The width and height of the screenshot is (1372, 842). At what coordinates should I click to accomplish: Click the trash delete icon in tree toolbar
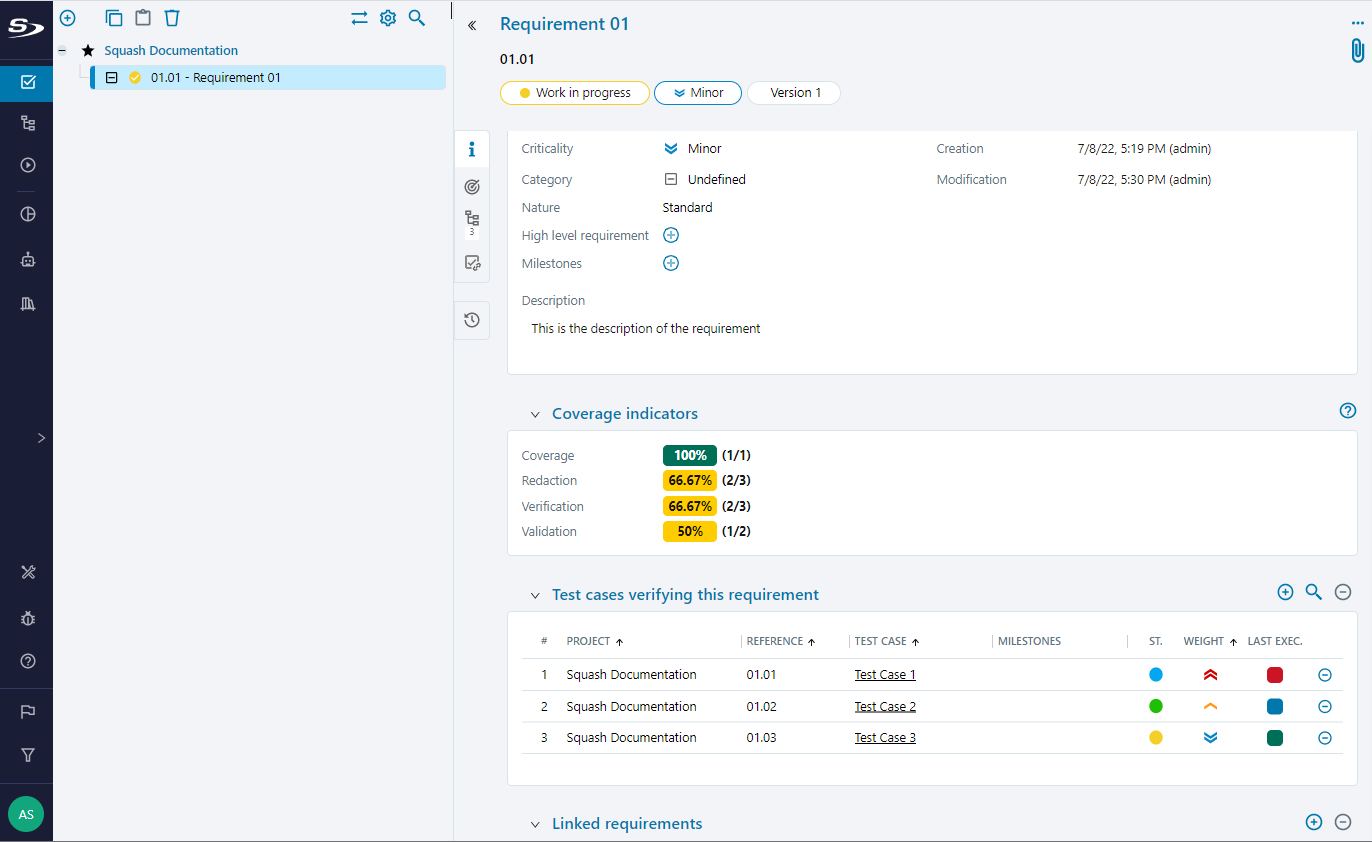pyautogui.click(x=172, y=18)
